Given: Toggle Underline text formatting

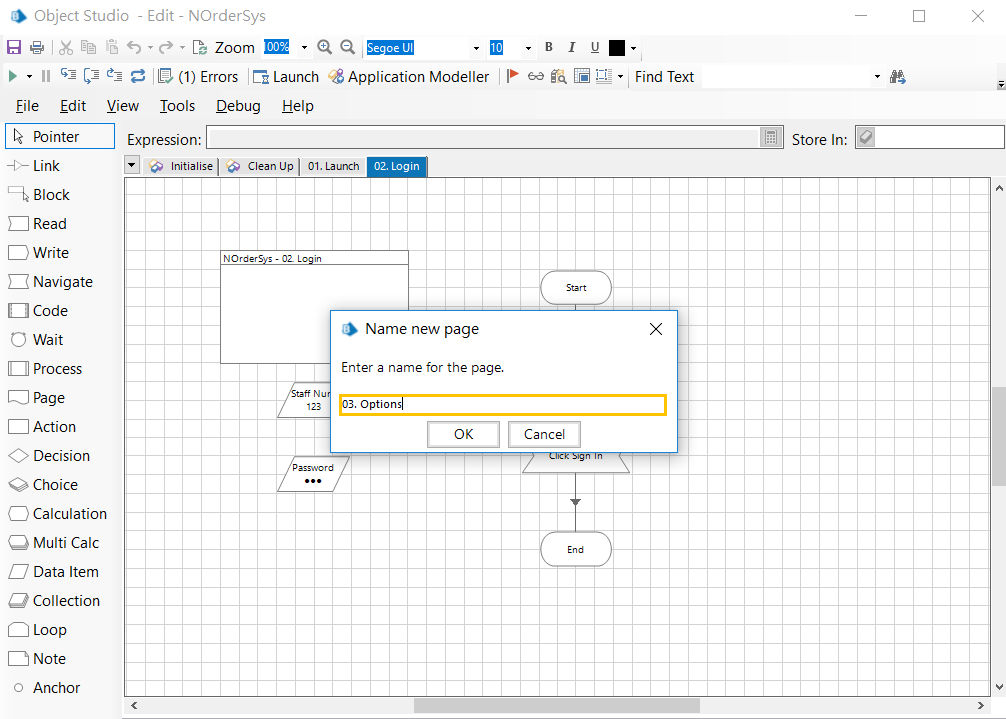Looking at the screenshot, I should click(x=595, y=47).
